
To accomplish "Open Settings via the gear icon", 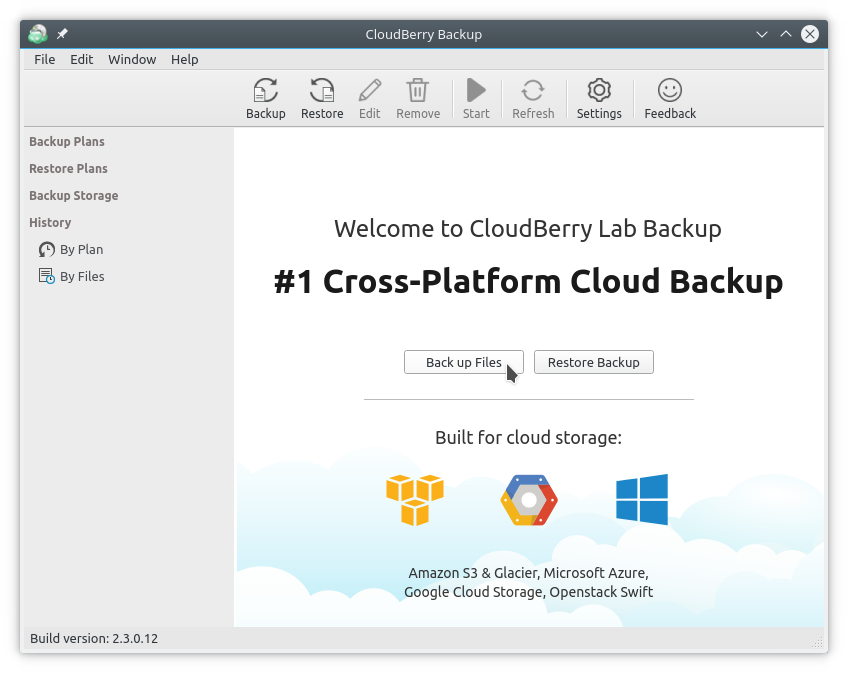I will (599, 90).
